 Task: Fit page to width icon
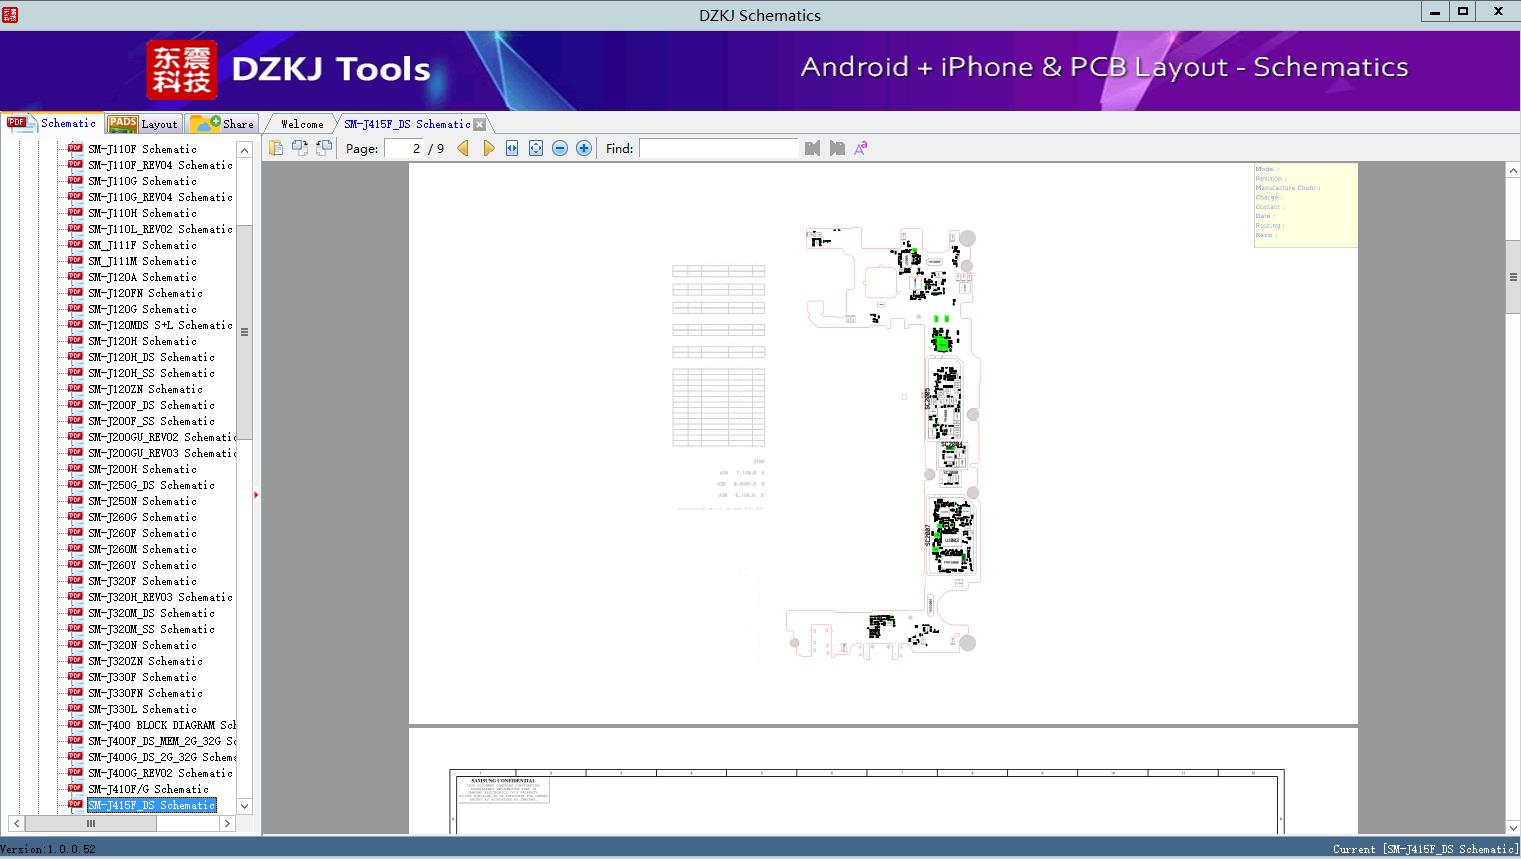coord(512,148)
